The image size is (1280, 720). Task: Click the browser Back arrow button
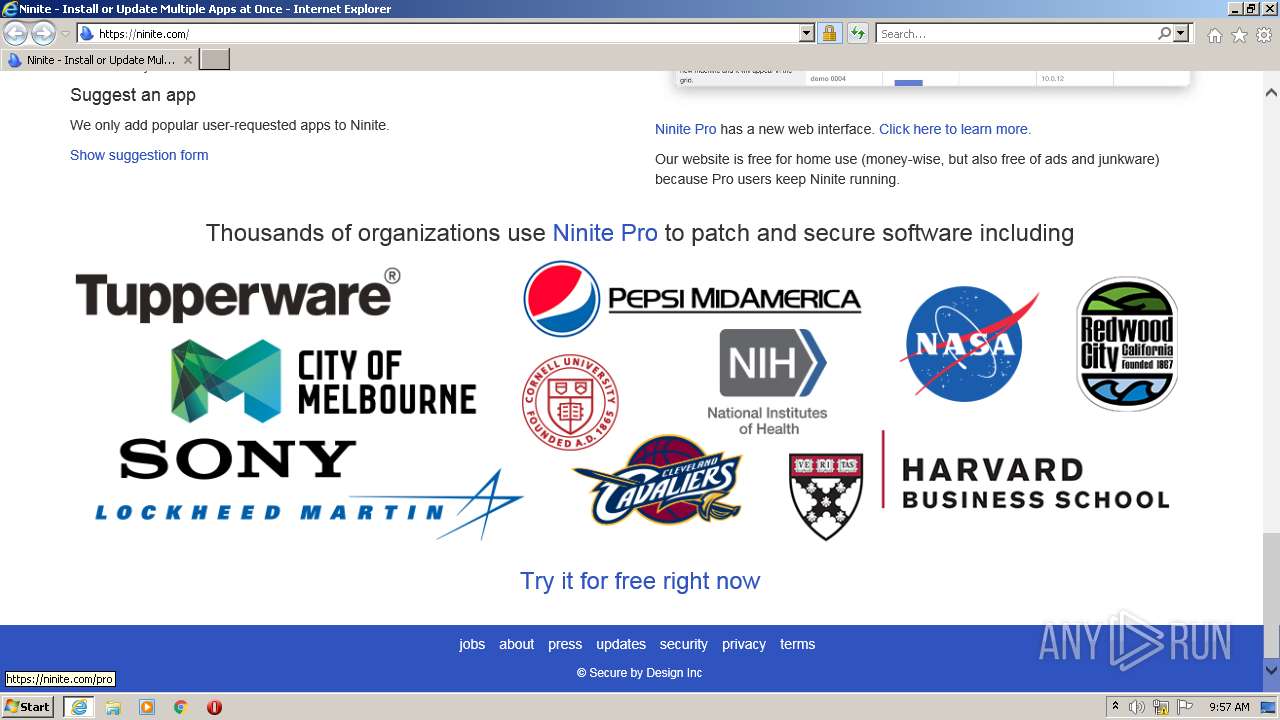pos(15,34)
